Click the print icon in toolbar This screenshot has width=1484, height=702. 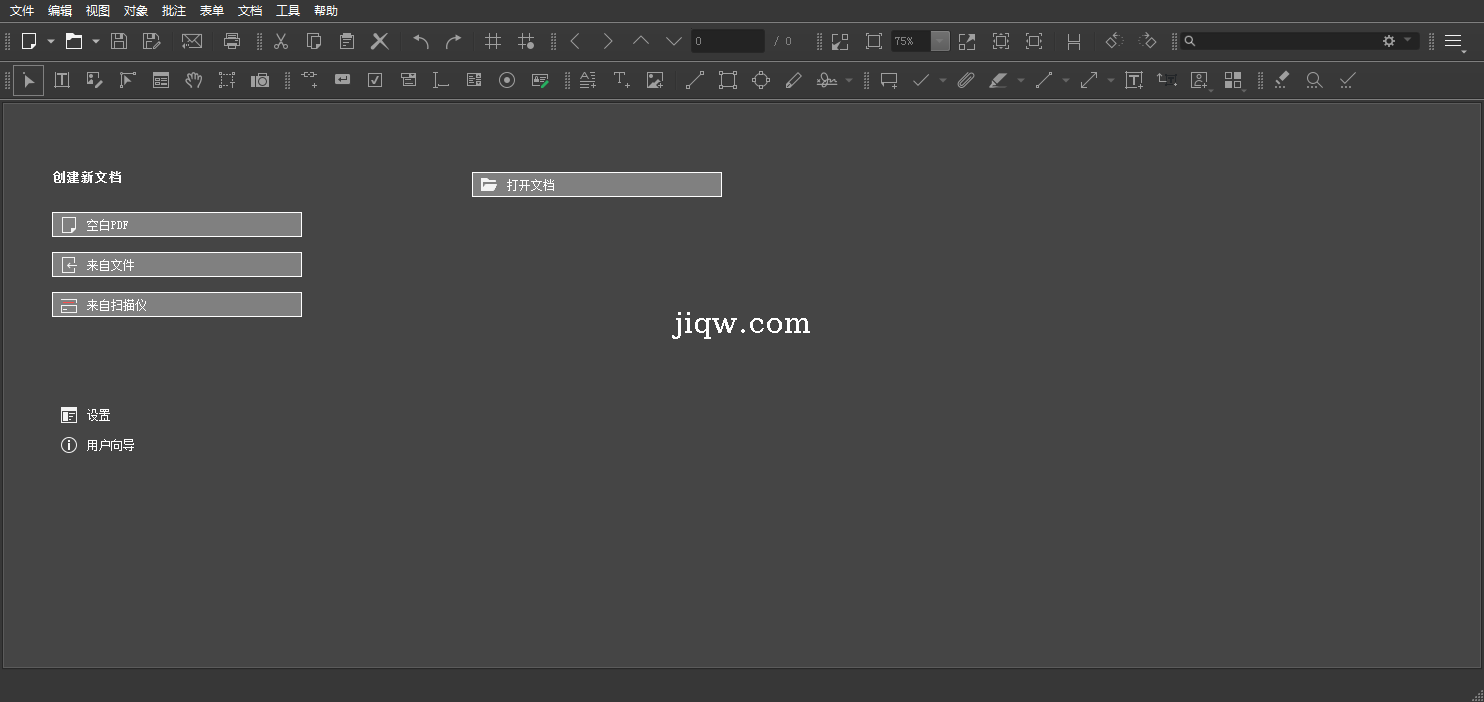[232, 41]
